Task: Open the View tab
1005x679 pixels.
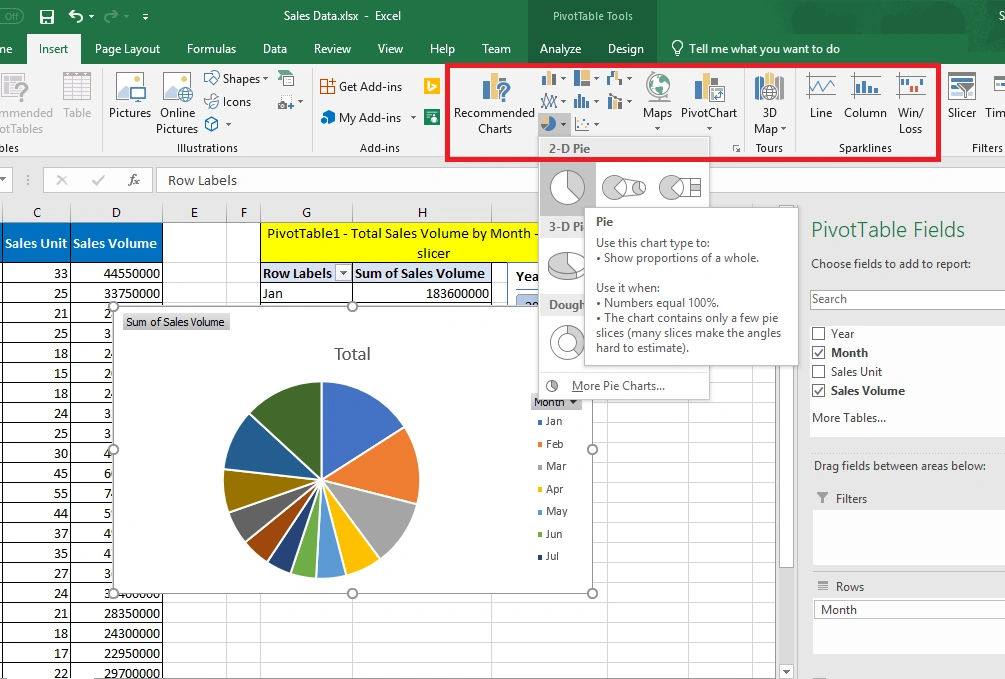Action: [x=390, y=49]
